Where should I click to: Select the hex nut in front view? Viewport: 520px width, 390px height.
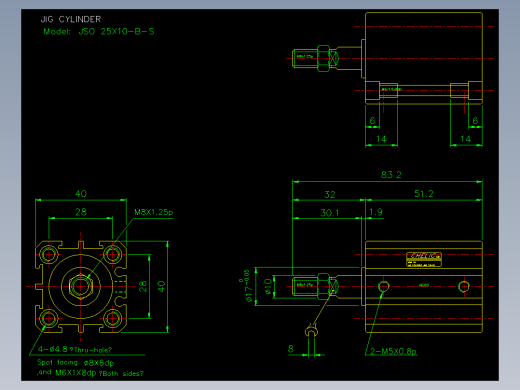(x=80, y=286)
